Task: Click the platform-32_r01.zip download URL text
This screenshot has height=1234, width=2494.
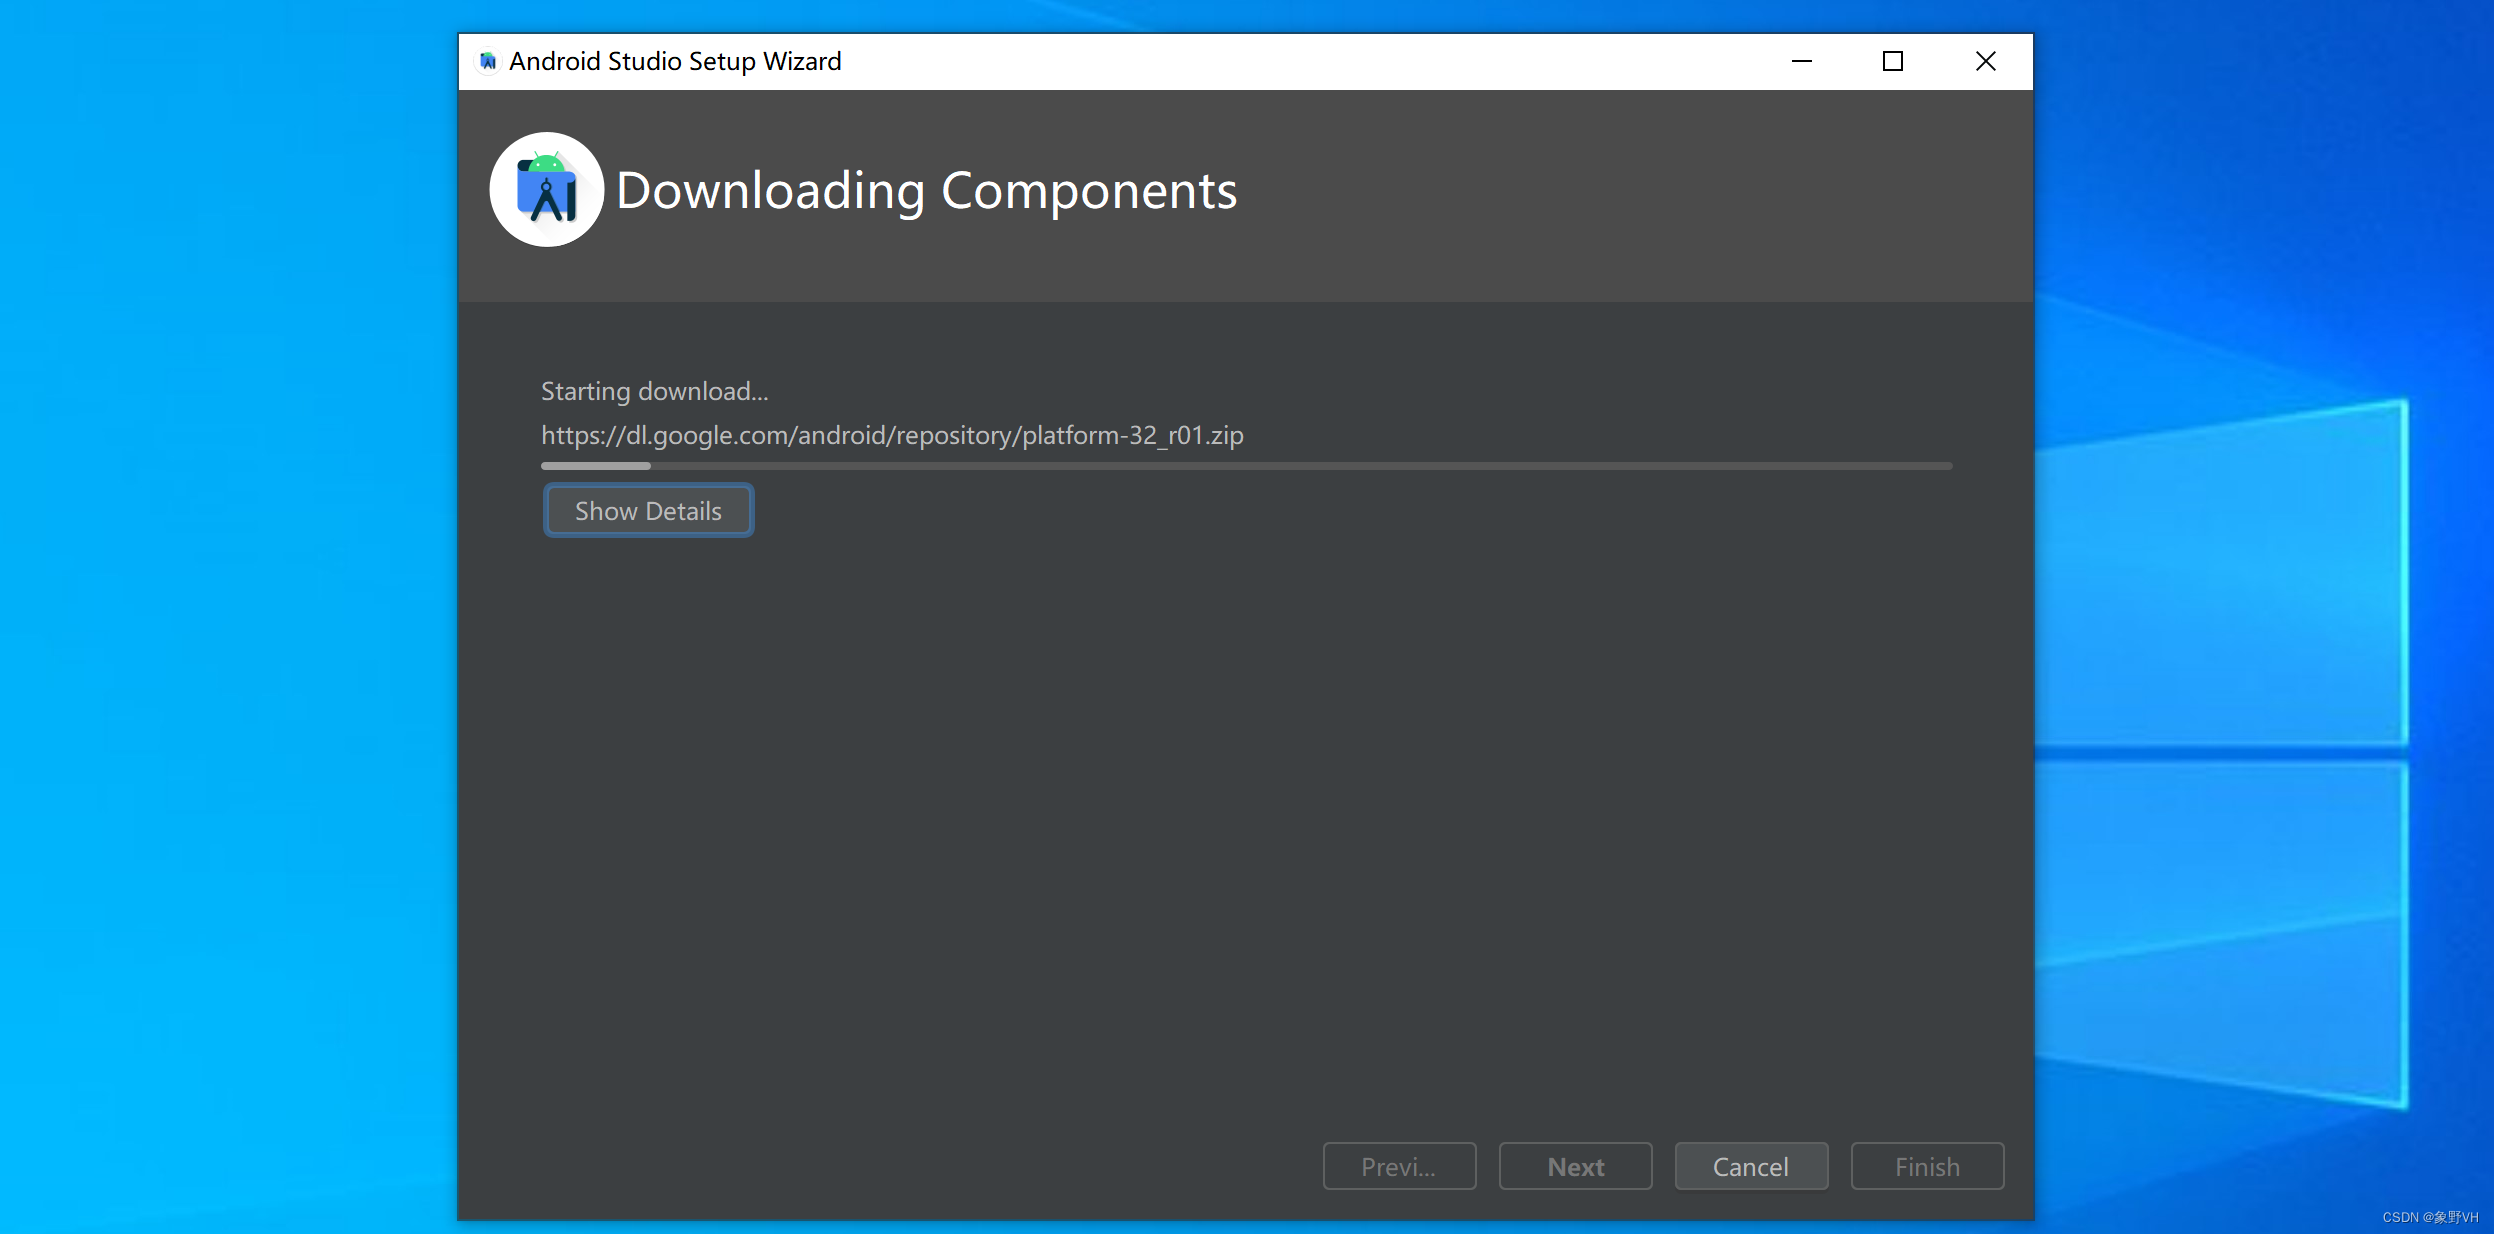Action: (x=892, y=435)
